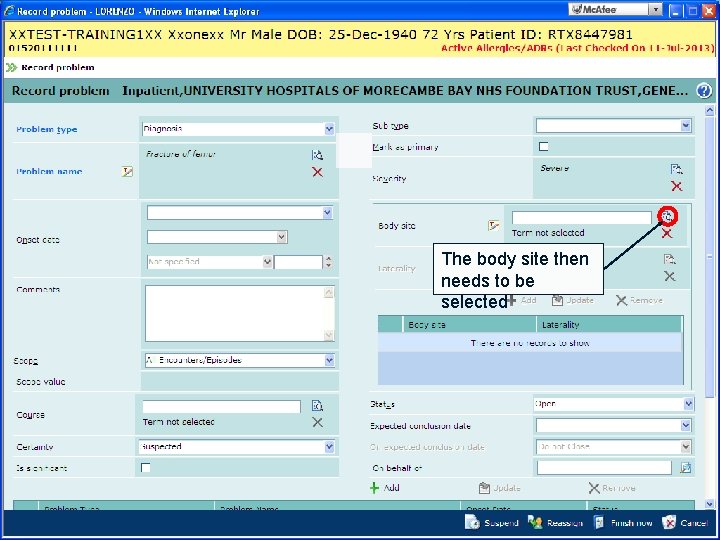Expand the Scope Encounters/Episodes dropdown
720x540 pixels.
pyautogui.click(x=329, y=360)
